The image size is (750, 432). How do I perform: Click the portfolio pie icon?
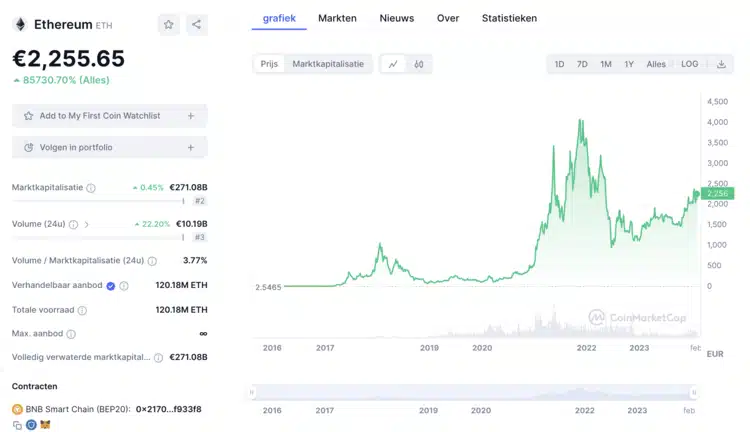pyautogui.click(x=29, y=147)
